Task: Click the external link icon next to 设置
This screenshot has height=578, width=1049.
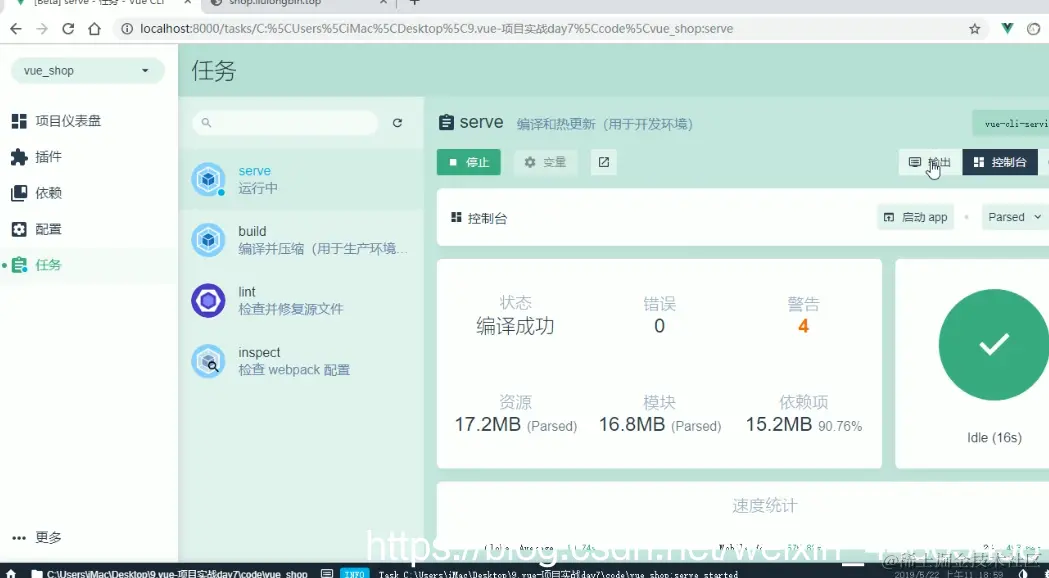Action: (x=603, y=161)
